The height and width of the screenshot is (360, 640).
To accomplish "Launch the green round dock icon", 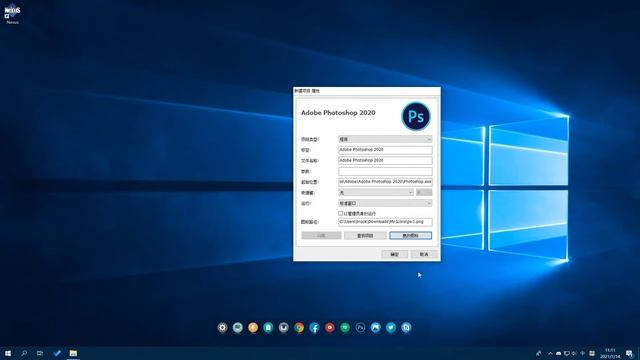I will [x=345, y=327].
